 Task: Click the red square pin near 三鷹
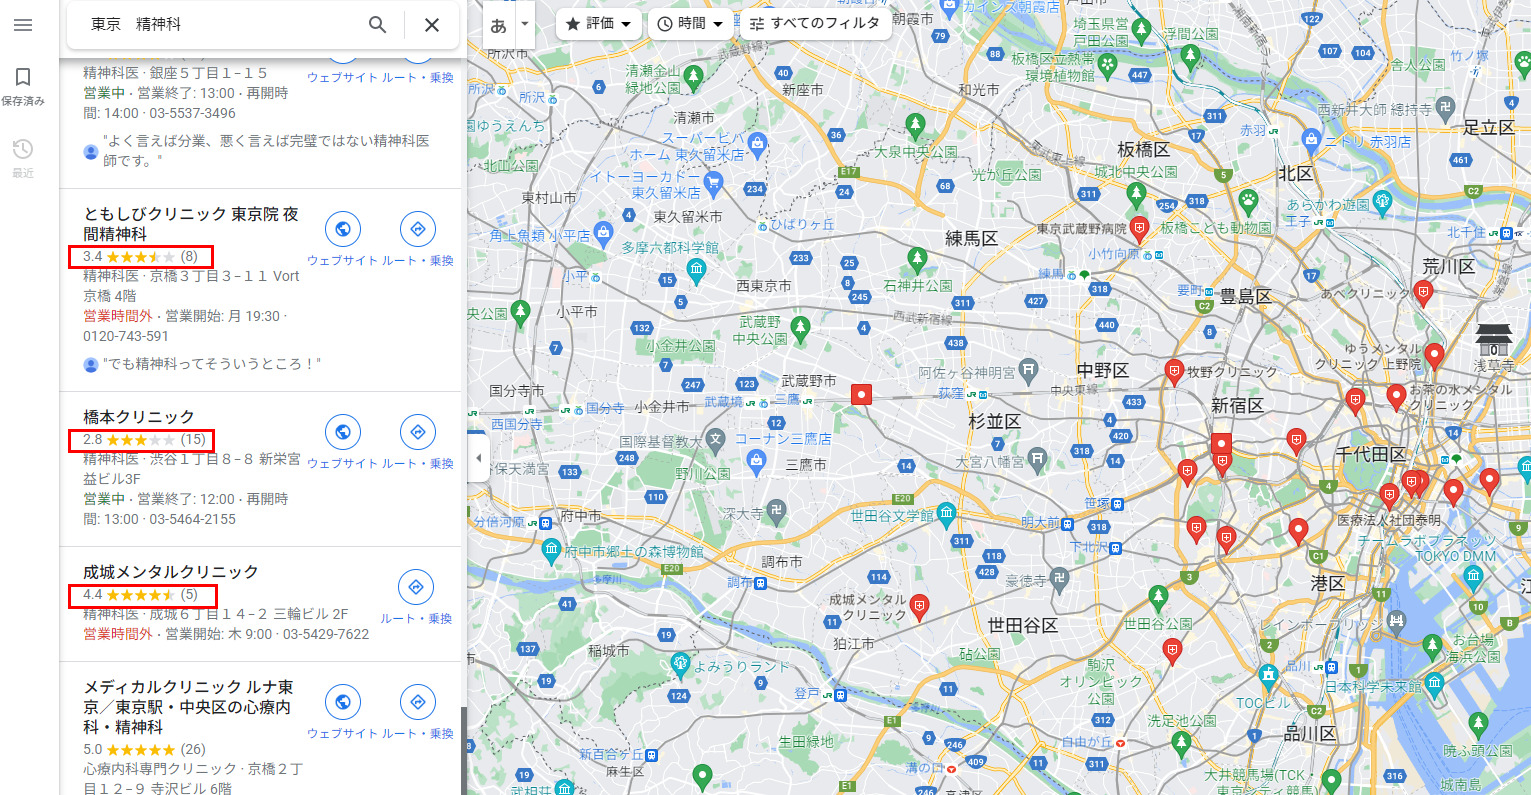[861, 395]
